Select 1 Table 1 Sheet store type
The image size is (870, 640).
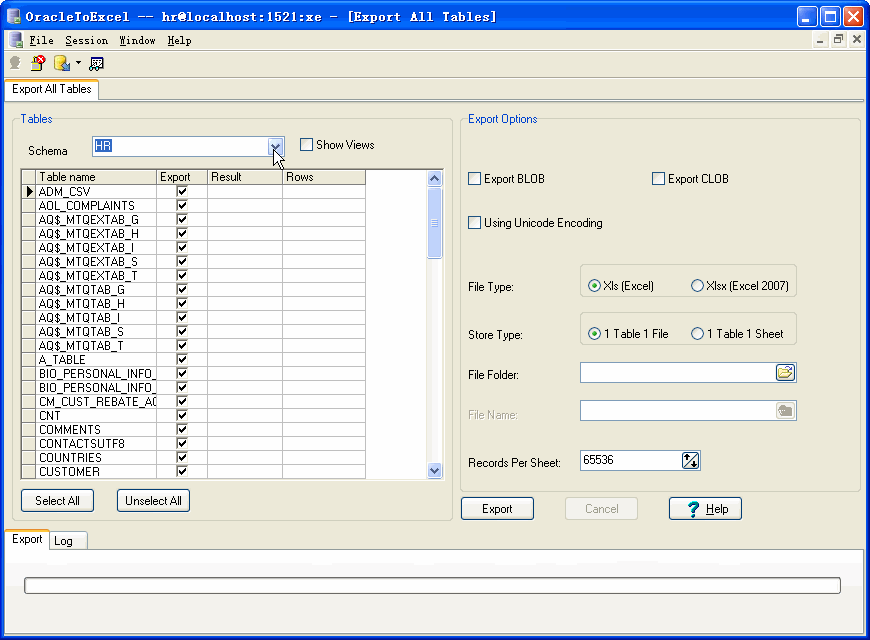[697, 334]
